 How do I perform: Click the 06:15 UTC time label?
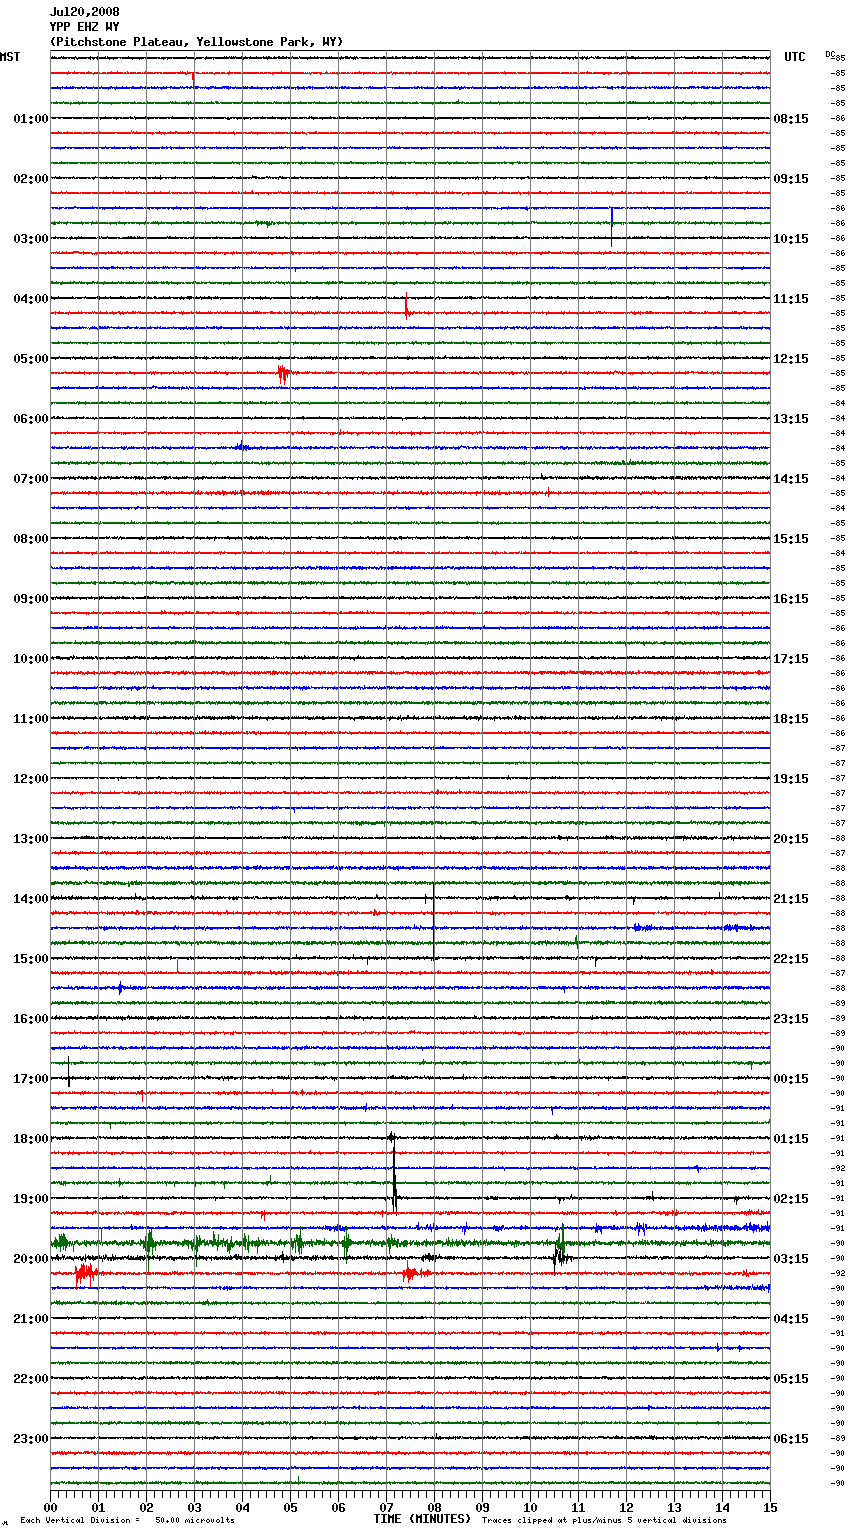coord(791,1439)
